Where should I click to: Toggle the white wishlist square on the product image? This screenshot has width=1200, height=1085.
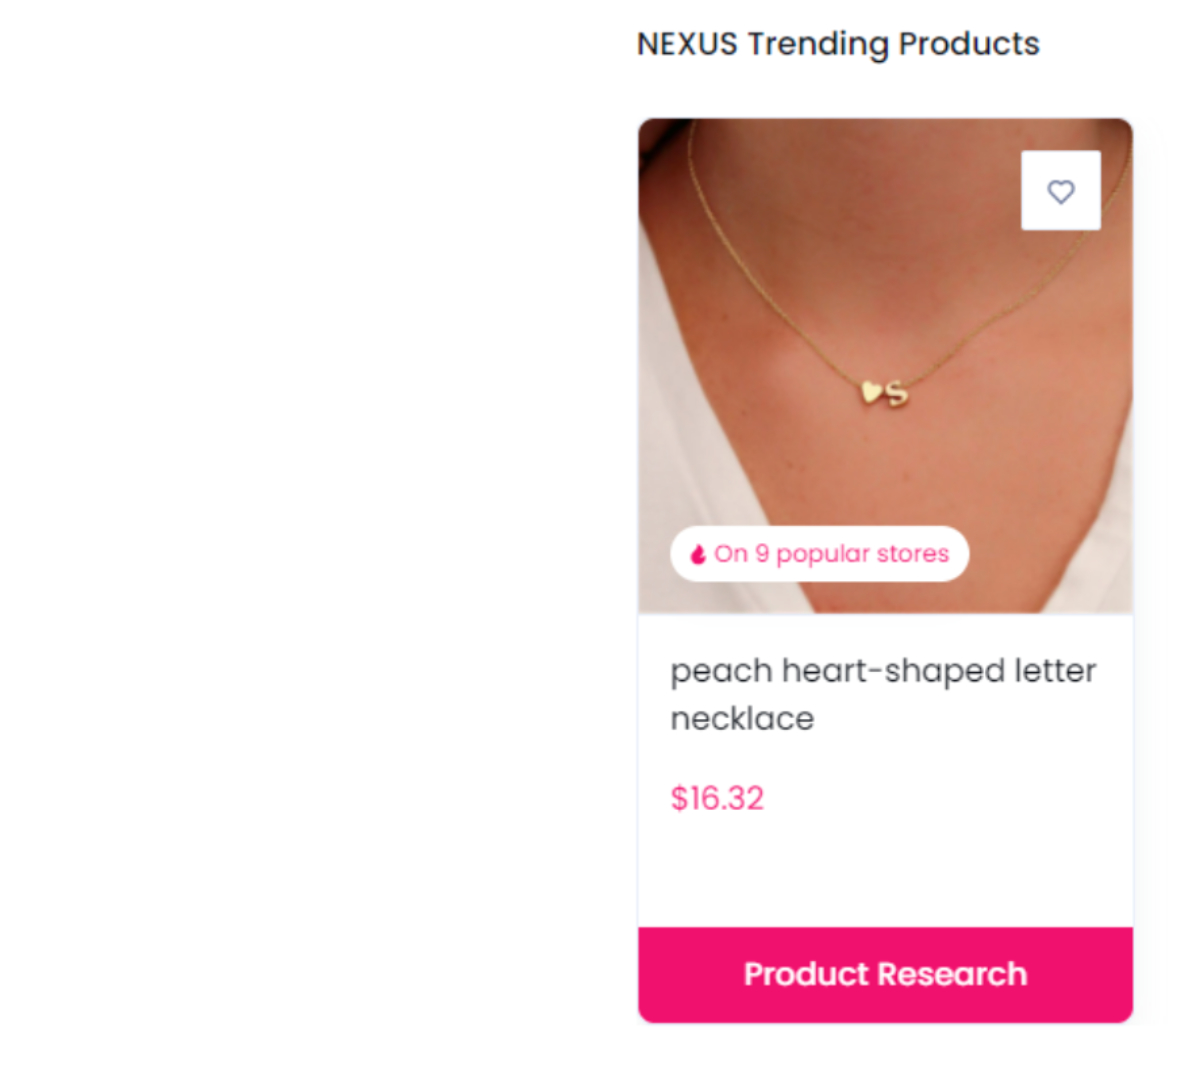1061,190
